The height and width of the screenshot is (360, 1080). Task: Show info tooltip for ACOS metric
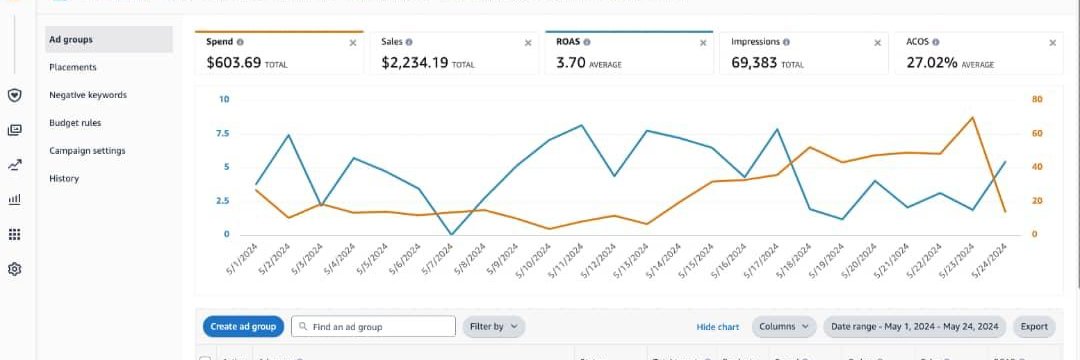(x=935, y=42)
